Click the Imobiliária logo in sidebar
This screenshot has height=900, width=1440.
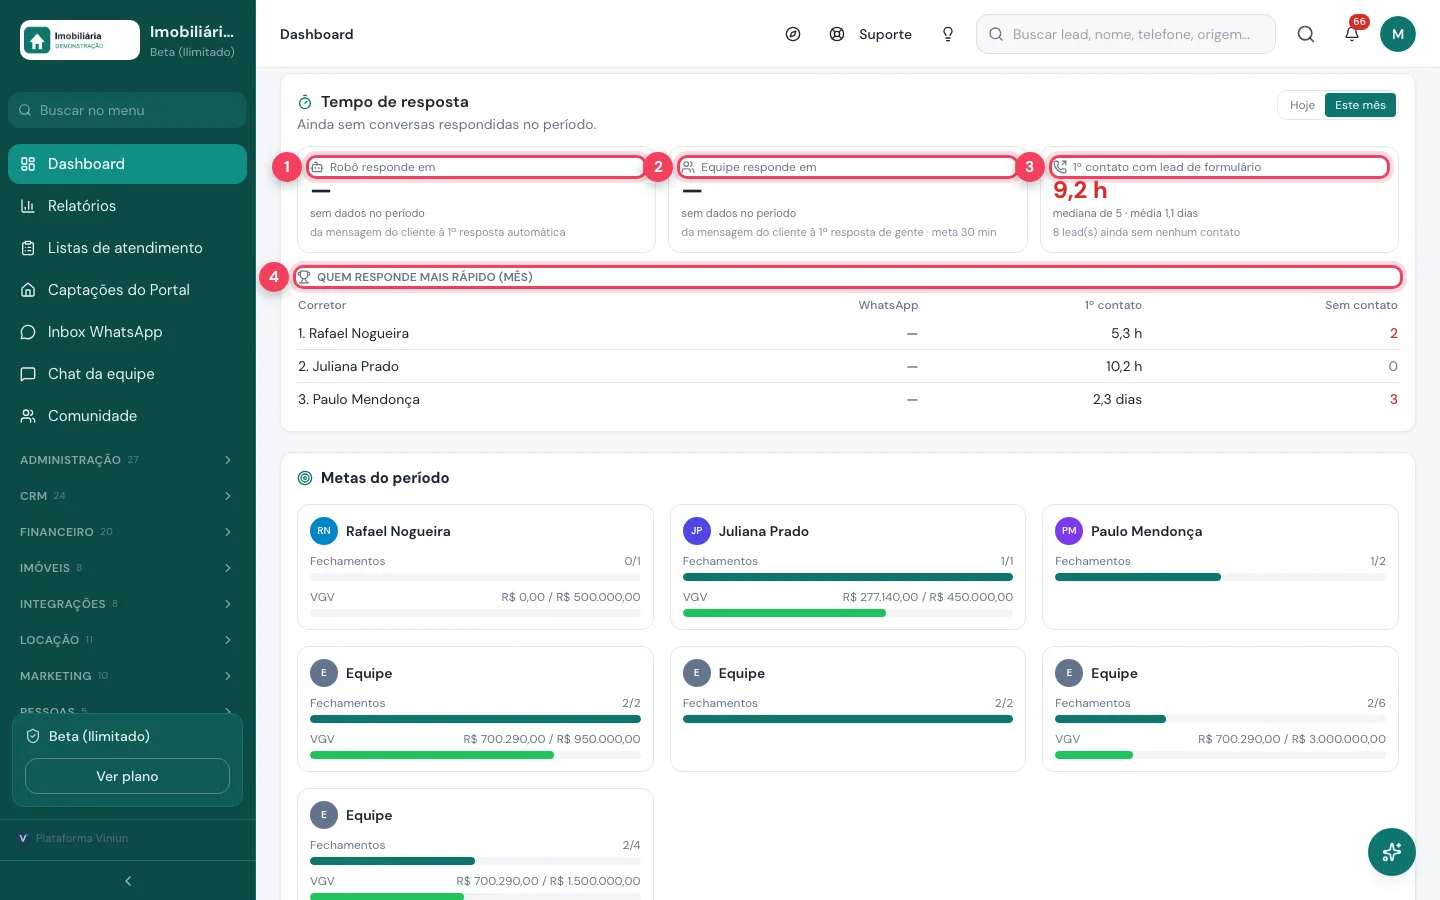coord(80,40)
